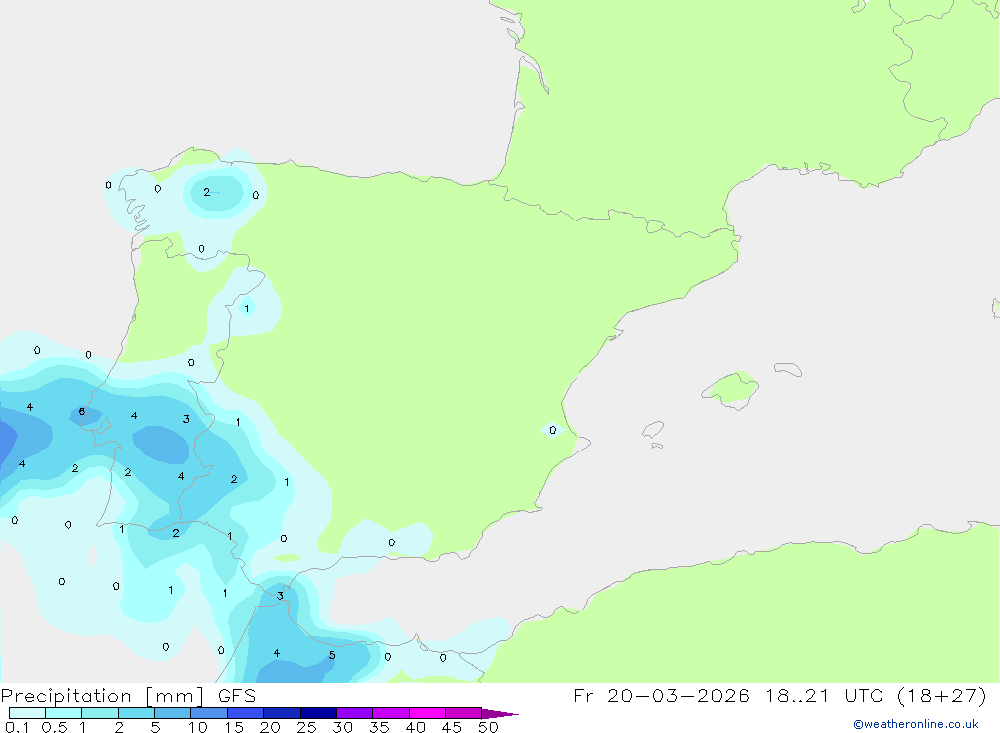Image resolution: width=1000 pixels, height=733 pixels.
Task: Click the '0.1' legend scale label
Action: pos(17,727)
